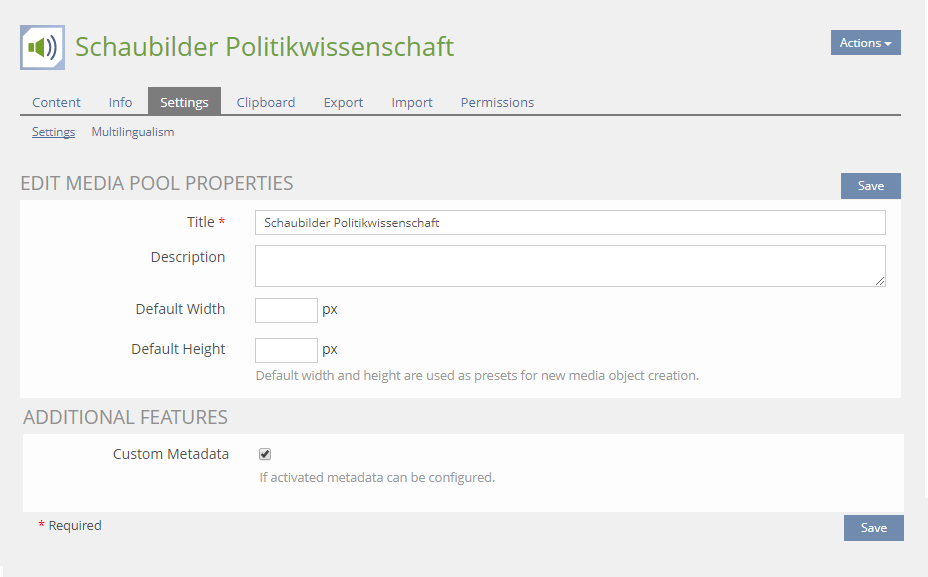
Task: Open the Info tab
Action: 120,102
